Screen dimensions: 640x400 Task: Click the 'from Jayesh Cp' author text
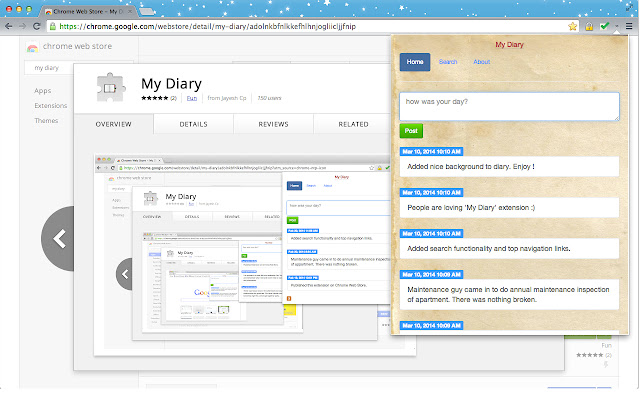click(227, 98)
